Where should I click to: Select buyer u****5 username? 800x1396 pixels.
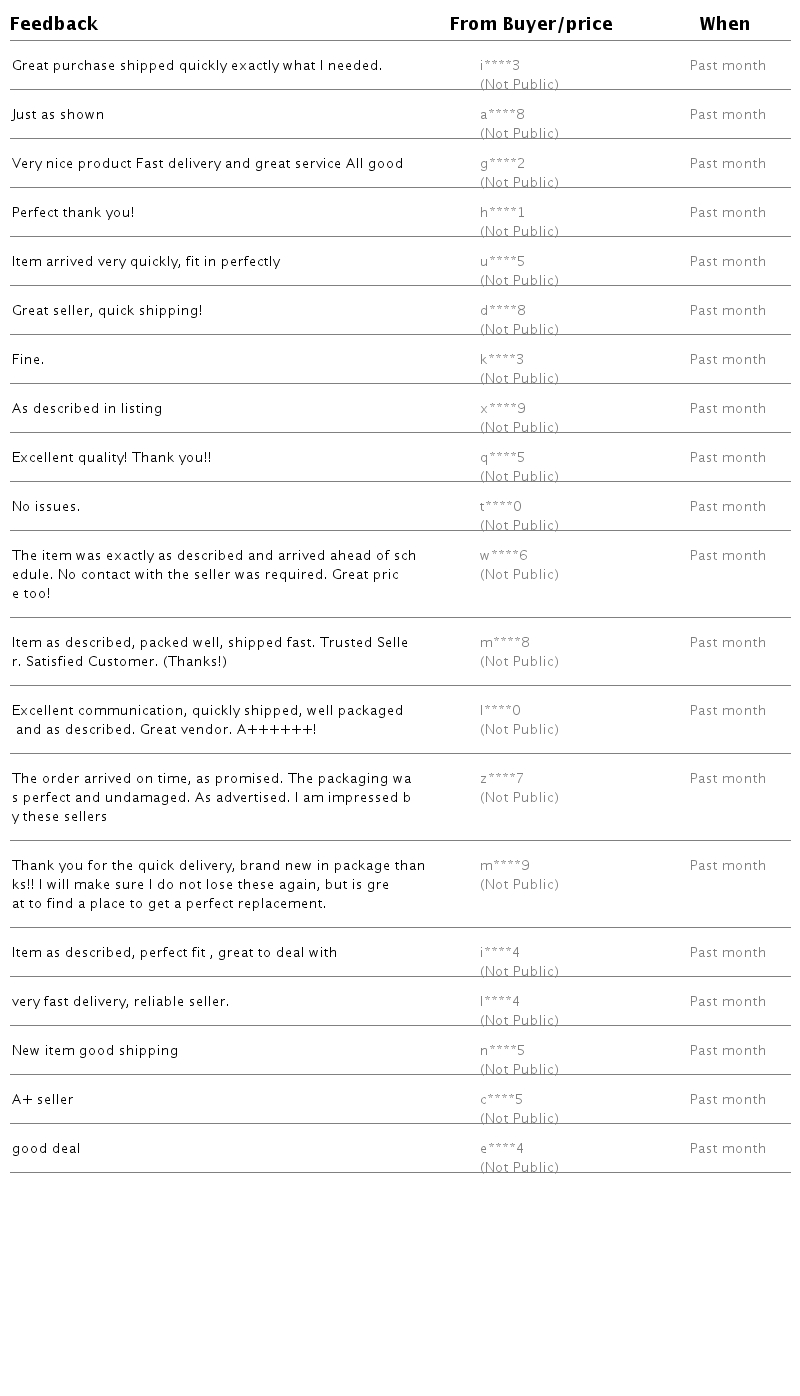tap(502, 262)
